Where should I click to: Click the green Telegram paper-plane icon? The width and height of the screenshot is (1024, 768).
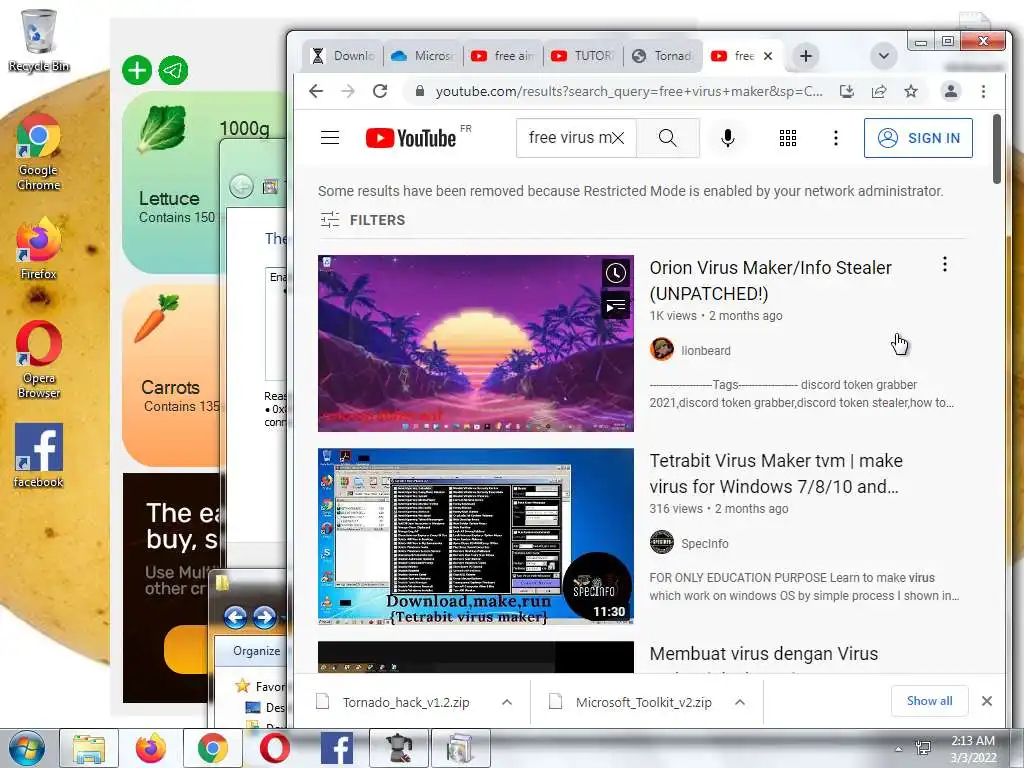(x=173, y=70)
